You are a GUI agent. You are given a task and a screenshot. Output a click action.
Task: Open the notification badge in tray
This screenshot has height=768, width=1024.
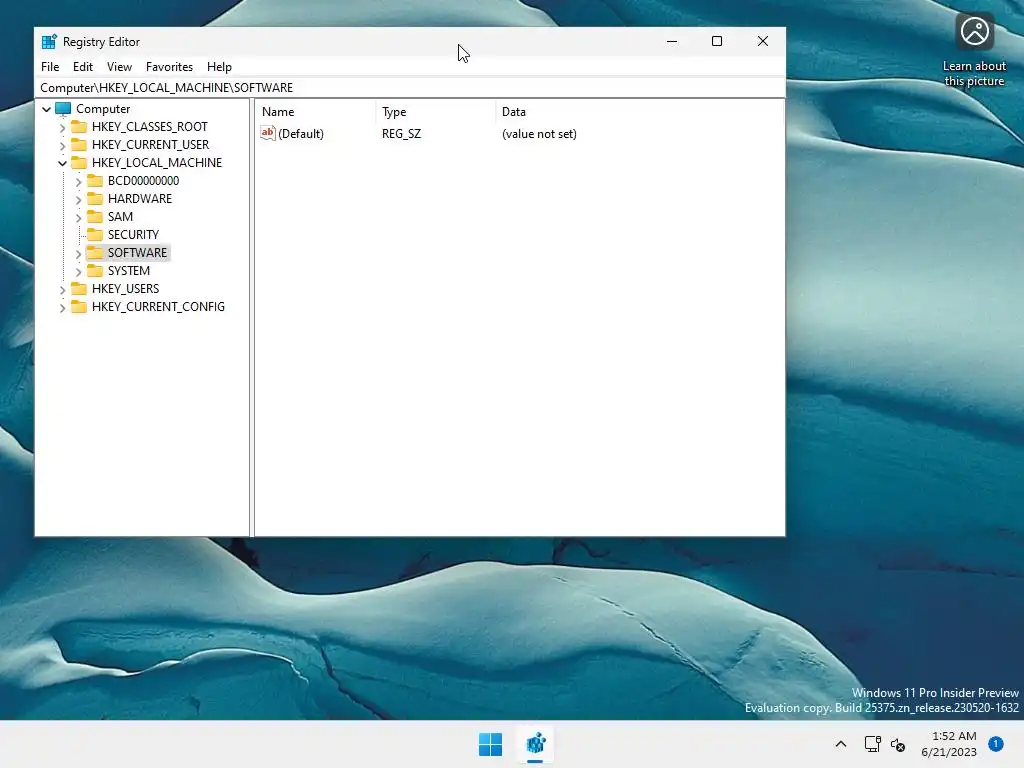point(996,744)
